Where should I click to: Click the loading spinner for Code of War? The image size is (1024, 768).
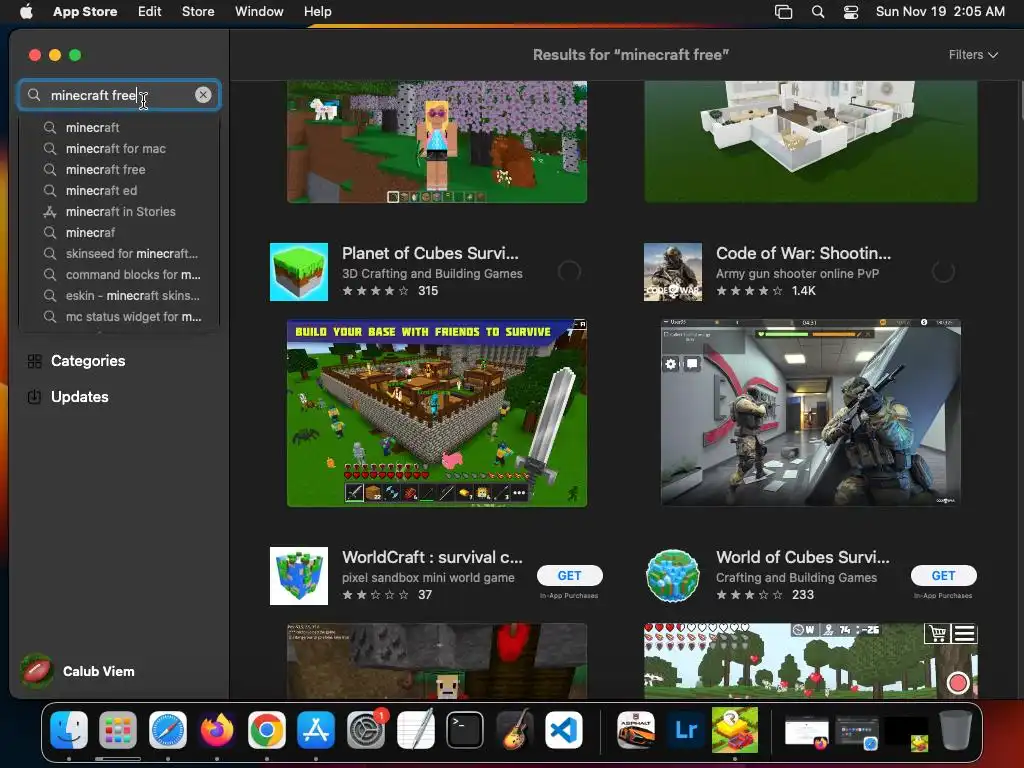[943, 271]
